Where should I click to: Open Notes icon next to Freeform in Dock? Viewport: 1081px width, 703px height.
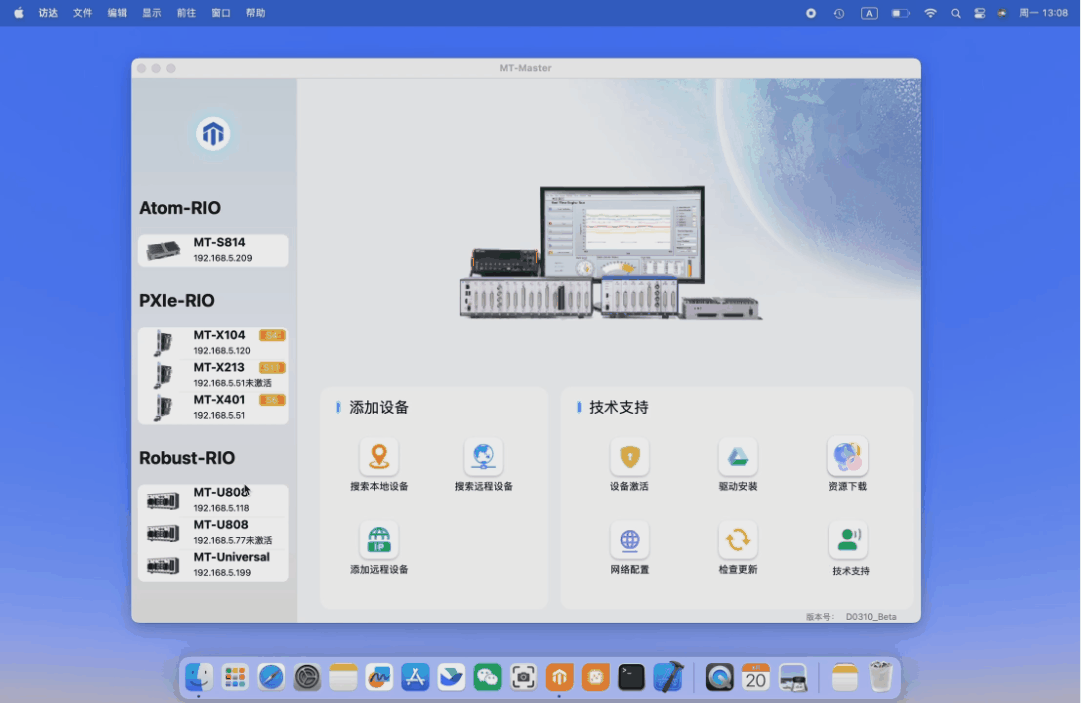pos(343,677)
